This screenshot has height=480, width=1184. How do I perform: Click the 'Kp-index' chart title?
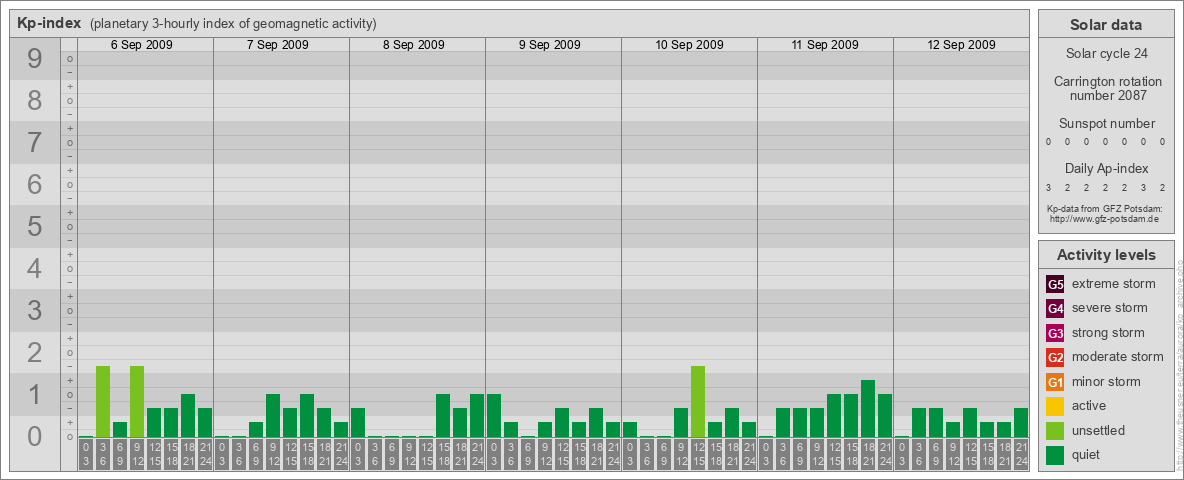point(50,23)
